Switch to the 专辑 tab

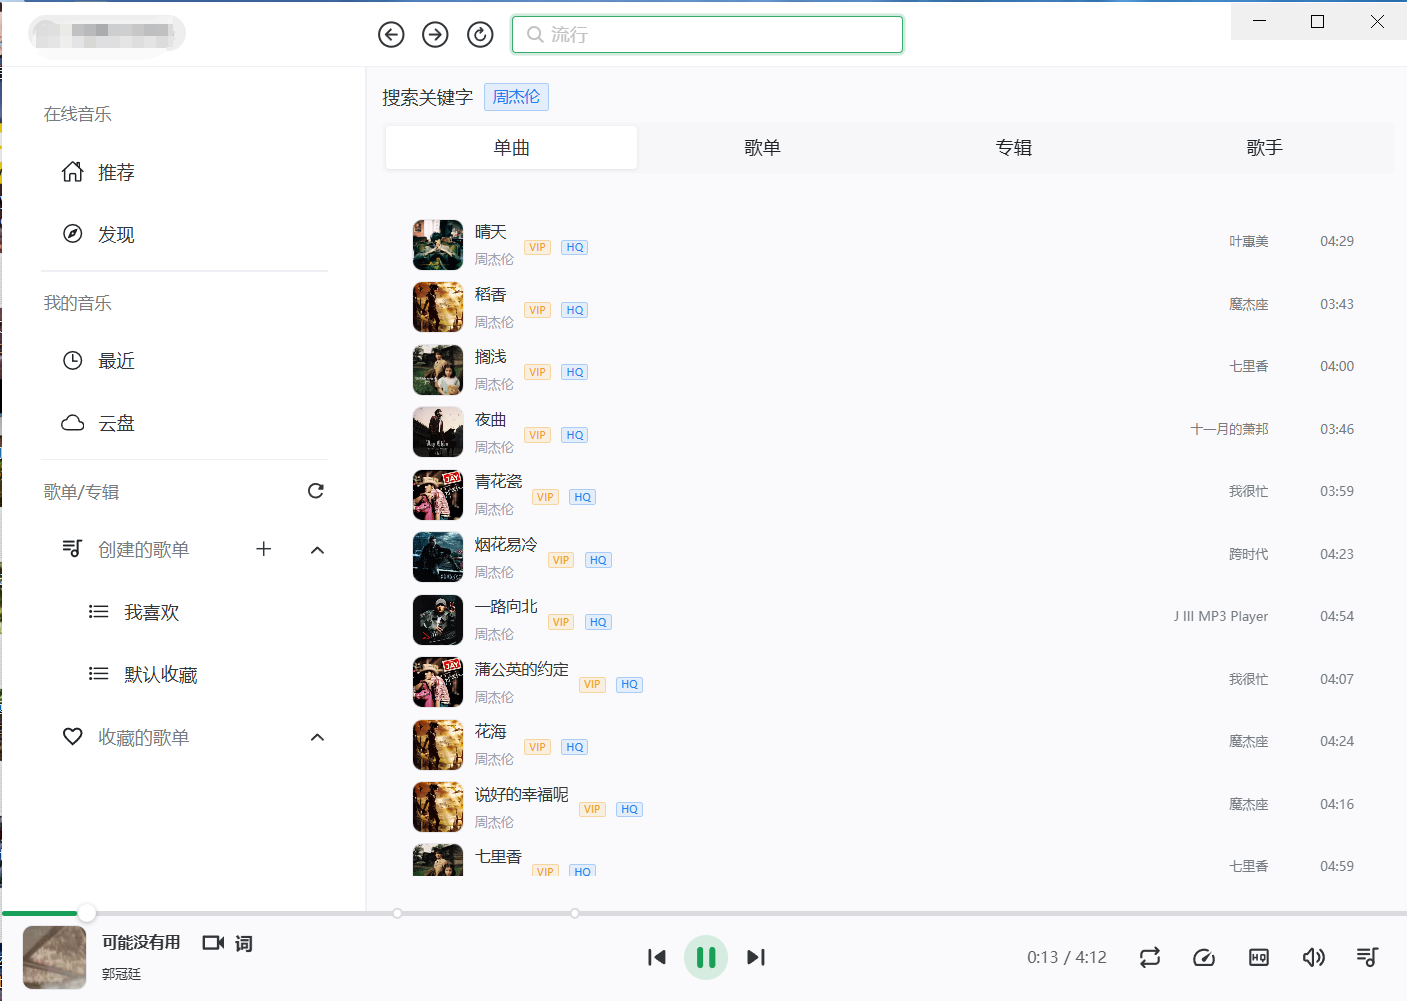(1013, 148)
